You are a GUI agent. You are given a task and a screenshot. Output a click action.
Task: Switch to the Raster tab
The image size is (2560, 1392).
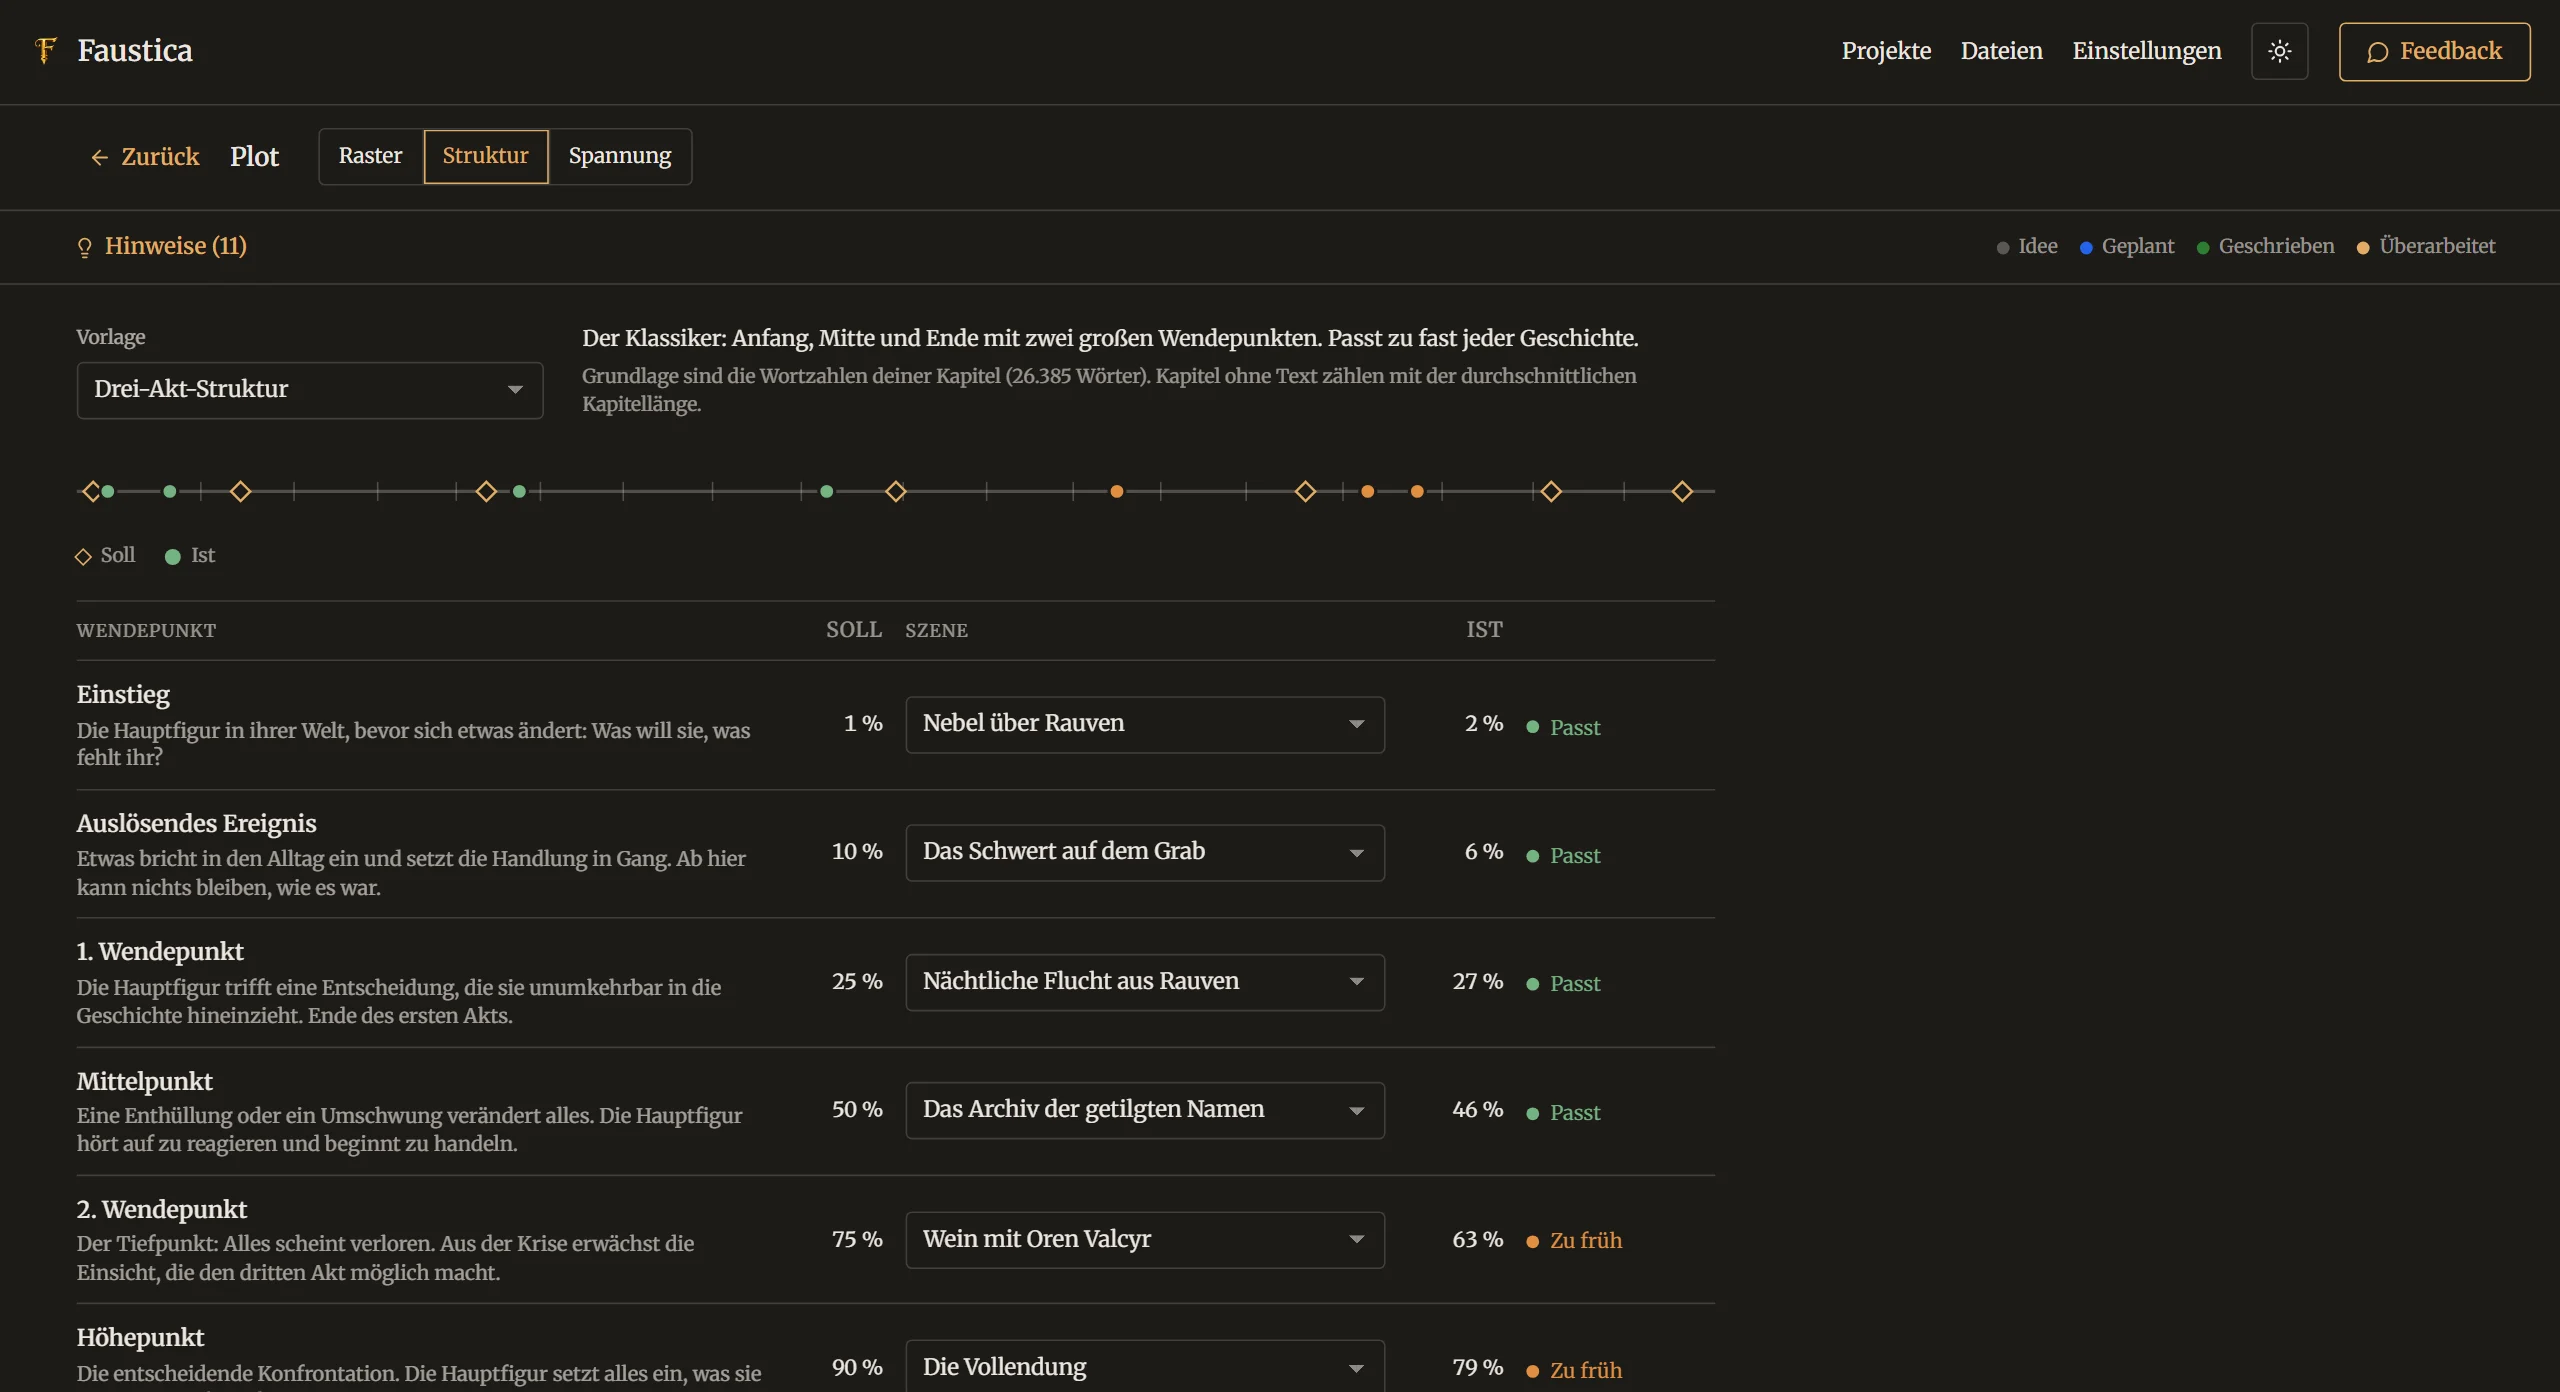[x=371, y=156]
